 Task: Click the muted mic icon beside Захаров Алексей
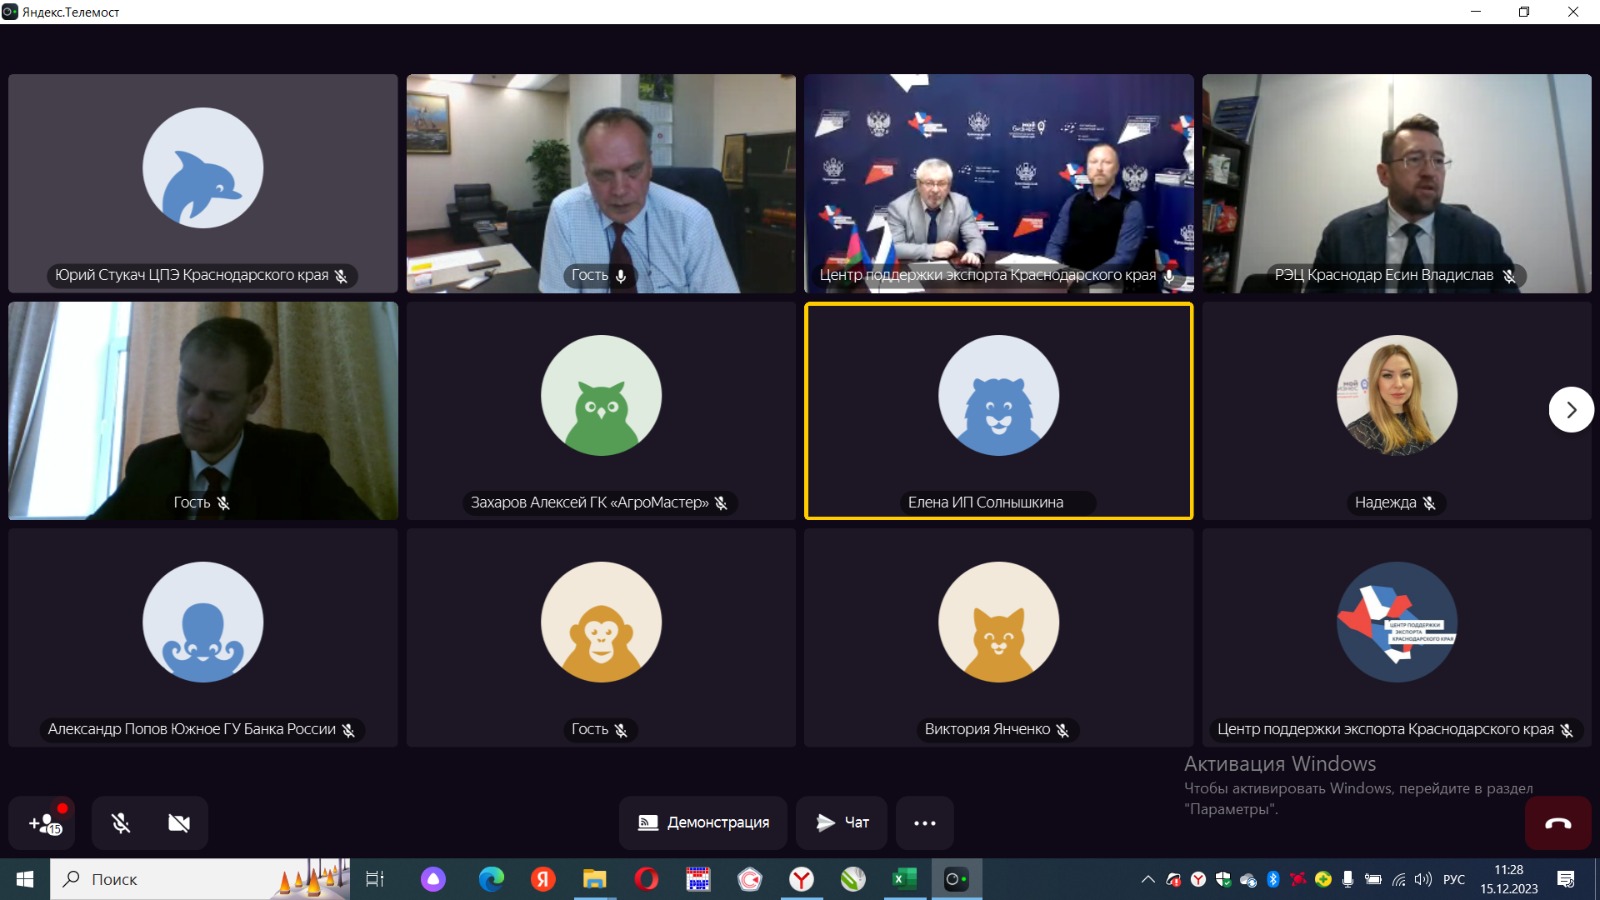721,503
